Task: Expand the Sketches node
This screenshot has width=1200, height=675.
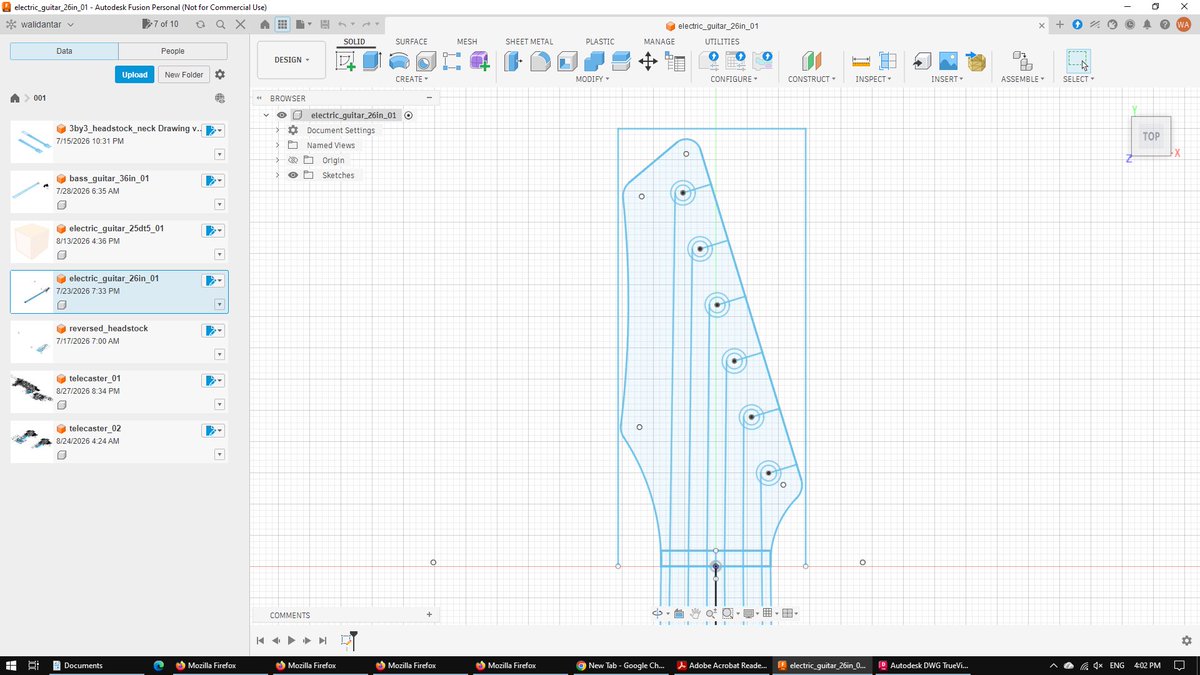Action: pos(277,175)
